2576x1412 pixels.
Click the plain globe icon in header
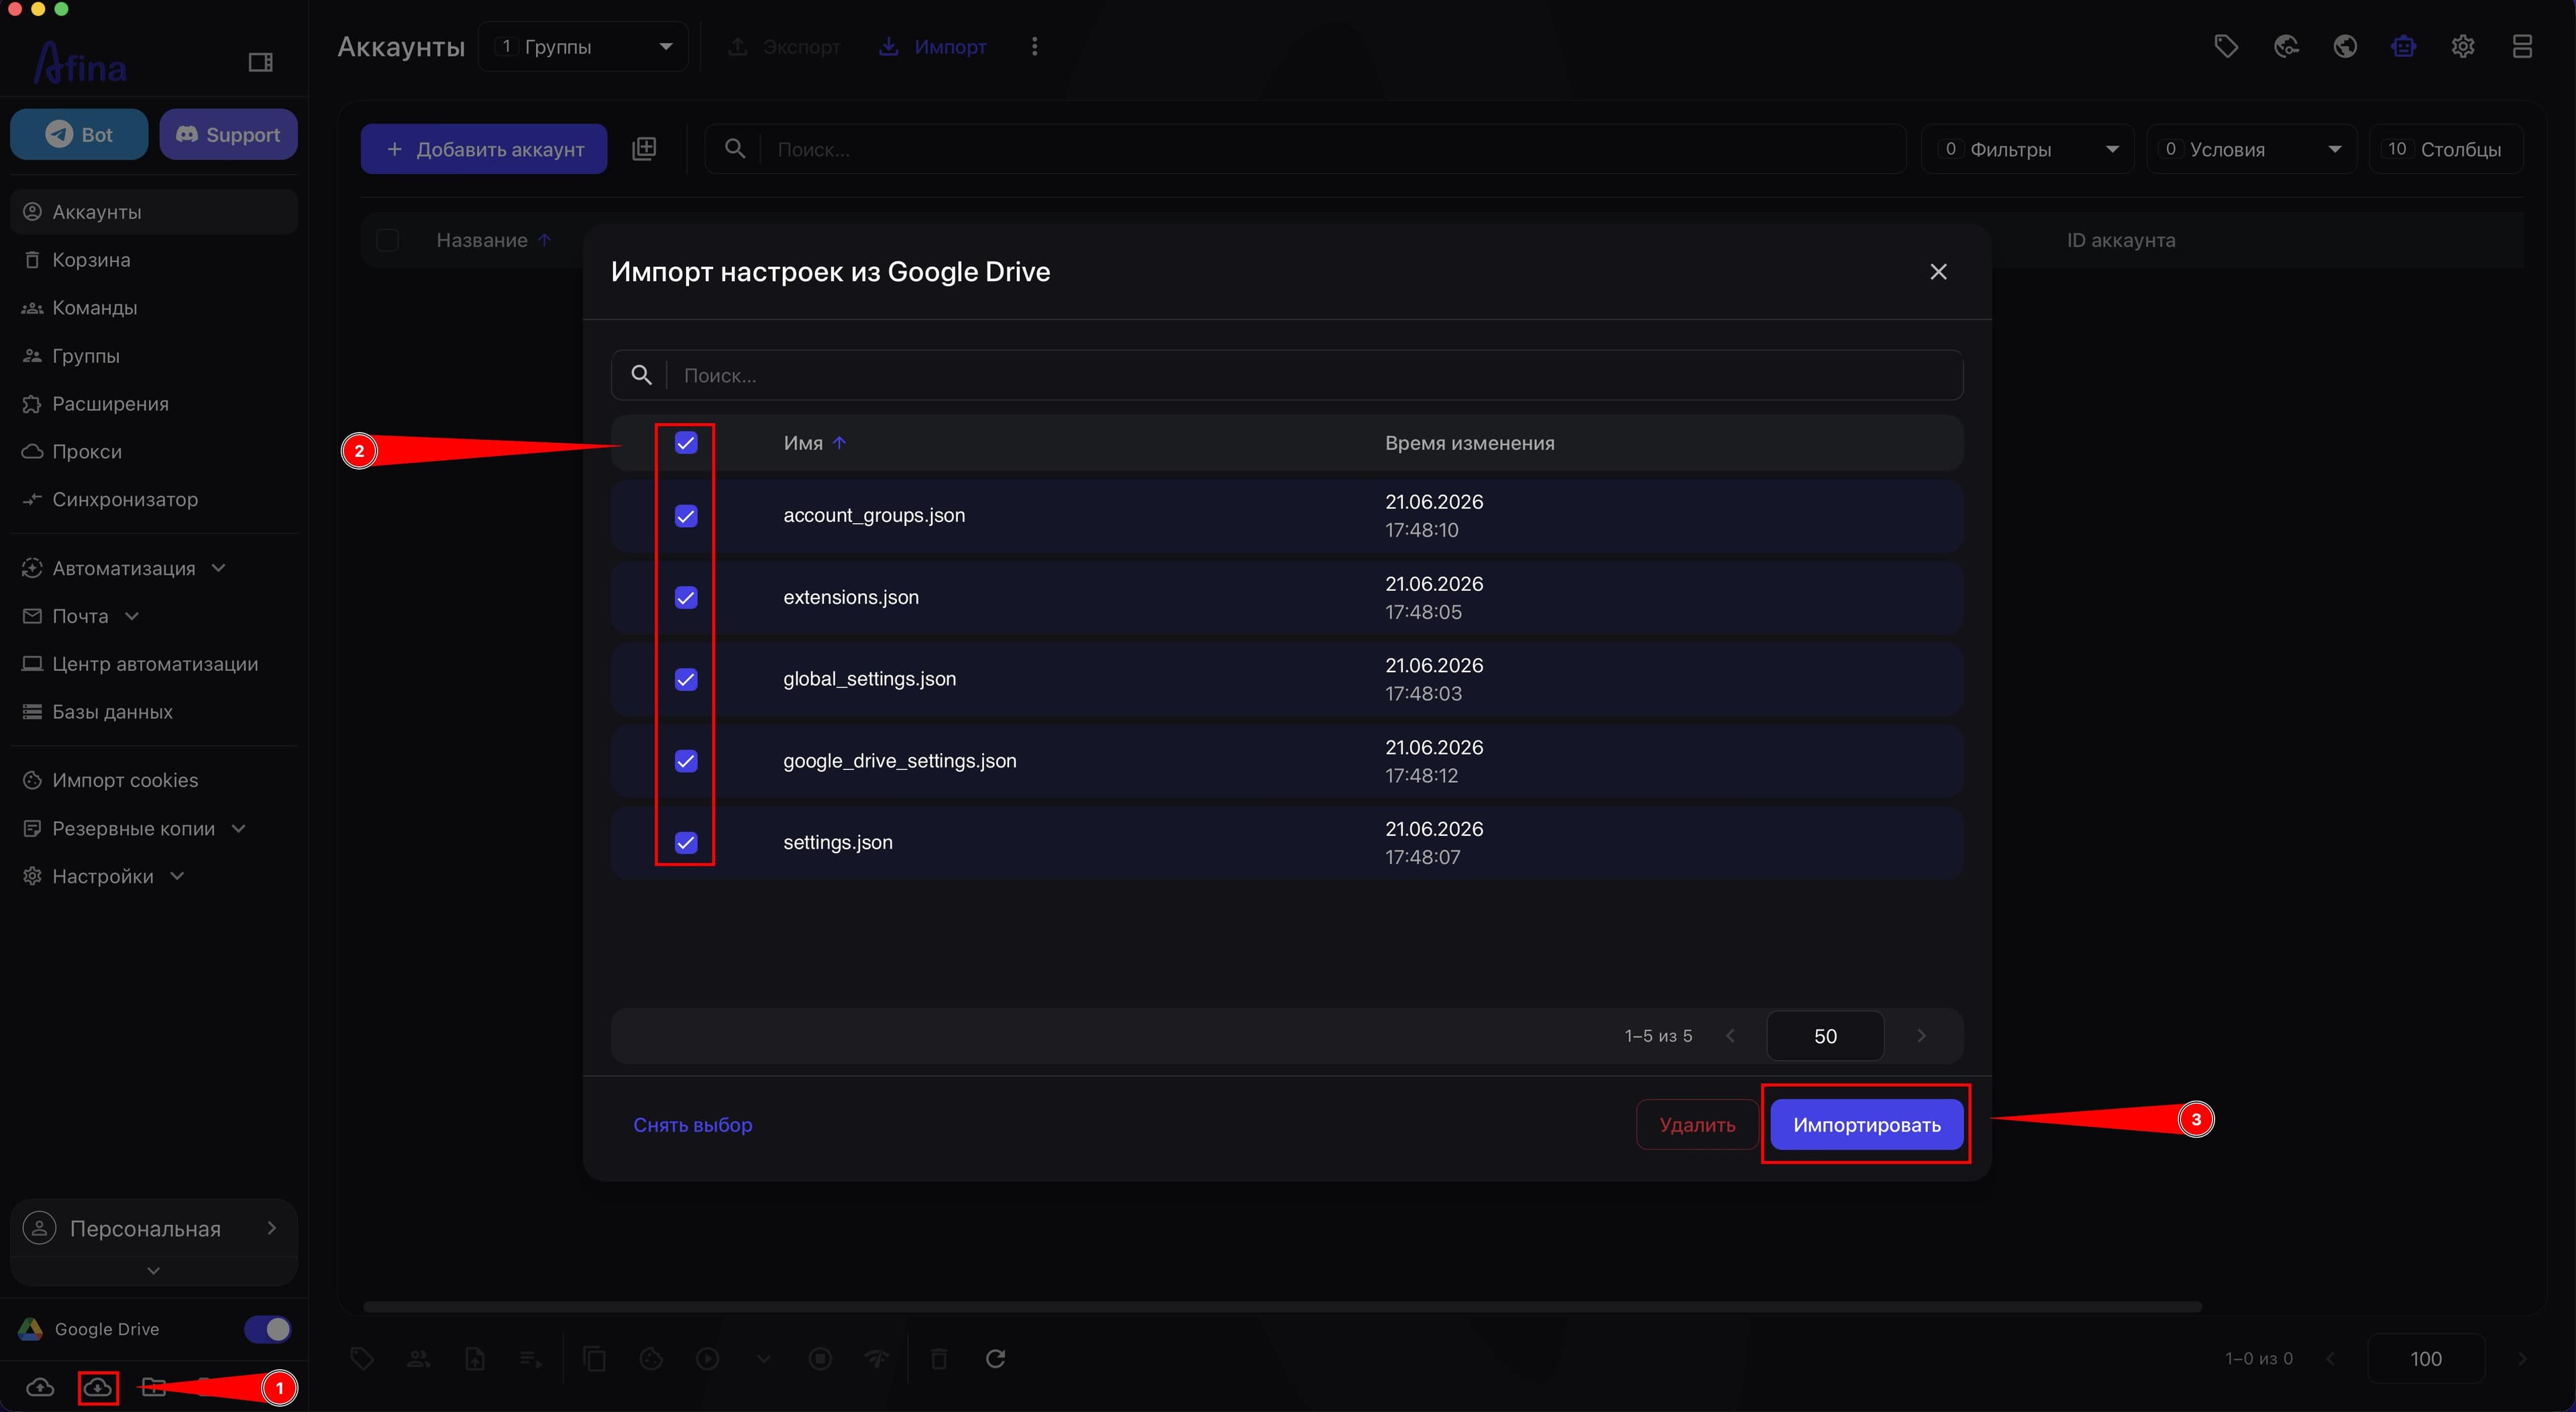[2345, 46]
